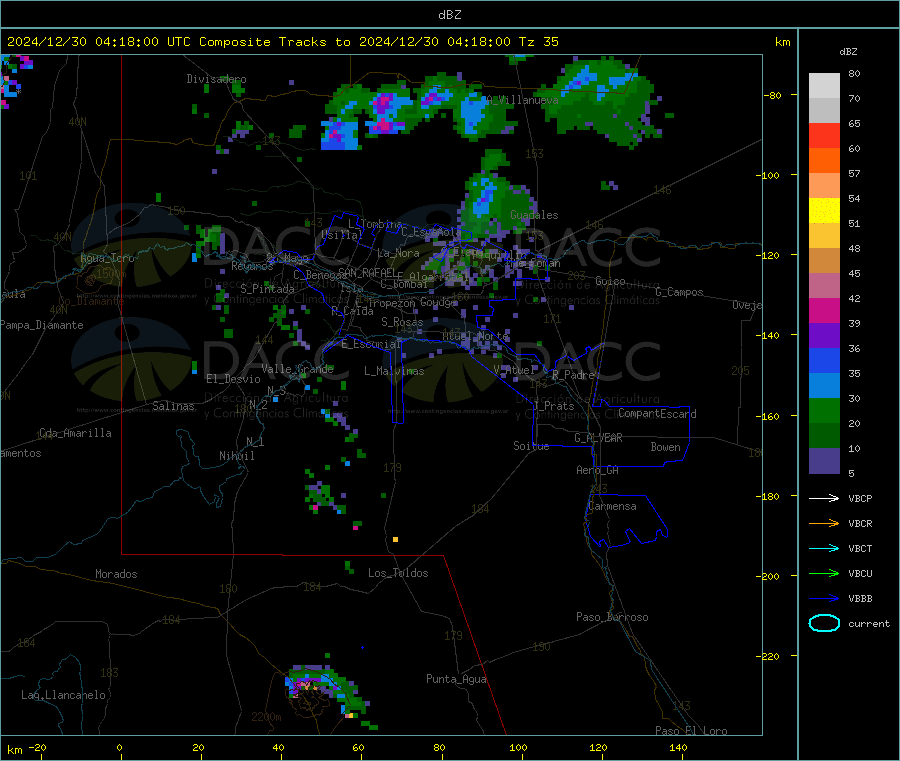Click the Cda_Amarilla place label
The image size is (900, 761).
(x=75, y=433)
